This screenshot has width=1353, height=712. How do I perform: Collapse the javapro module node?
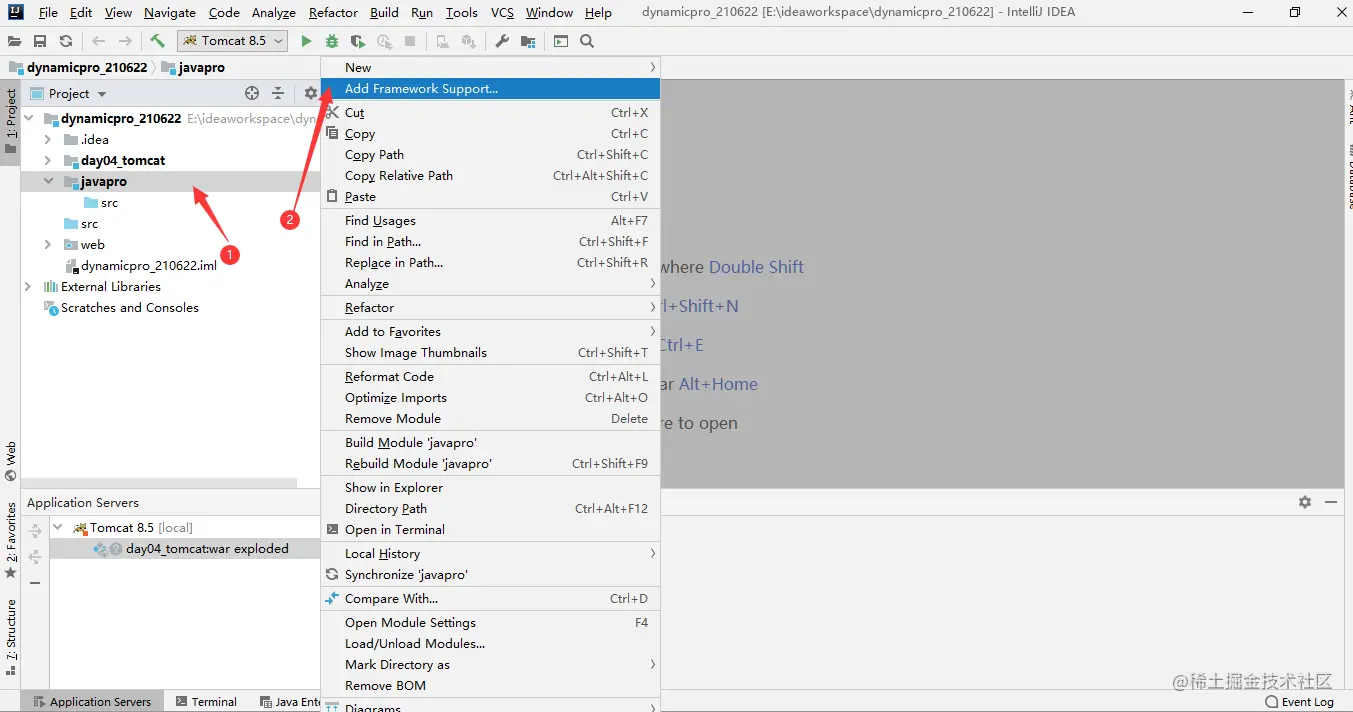[x=47, y=182]
